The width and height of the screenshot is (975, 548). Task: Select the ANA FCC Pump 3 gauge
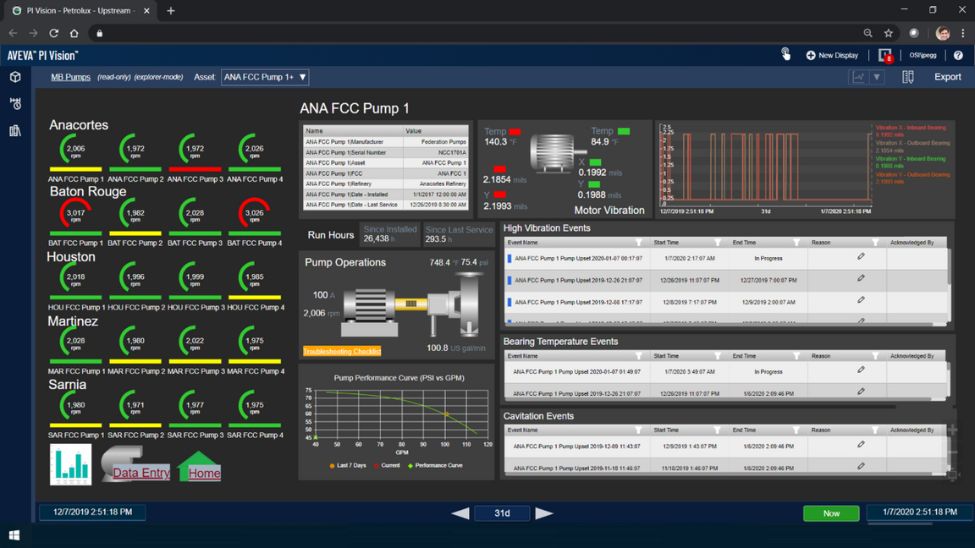tap(195, 149)
